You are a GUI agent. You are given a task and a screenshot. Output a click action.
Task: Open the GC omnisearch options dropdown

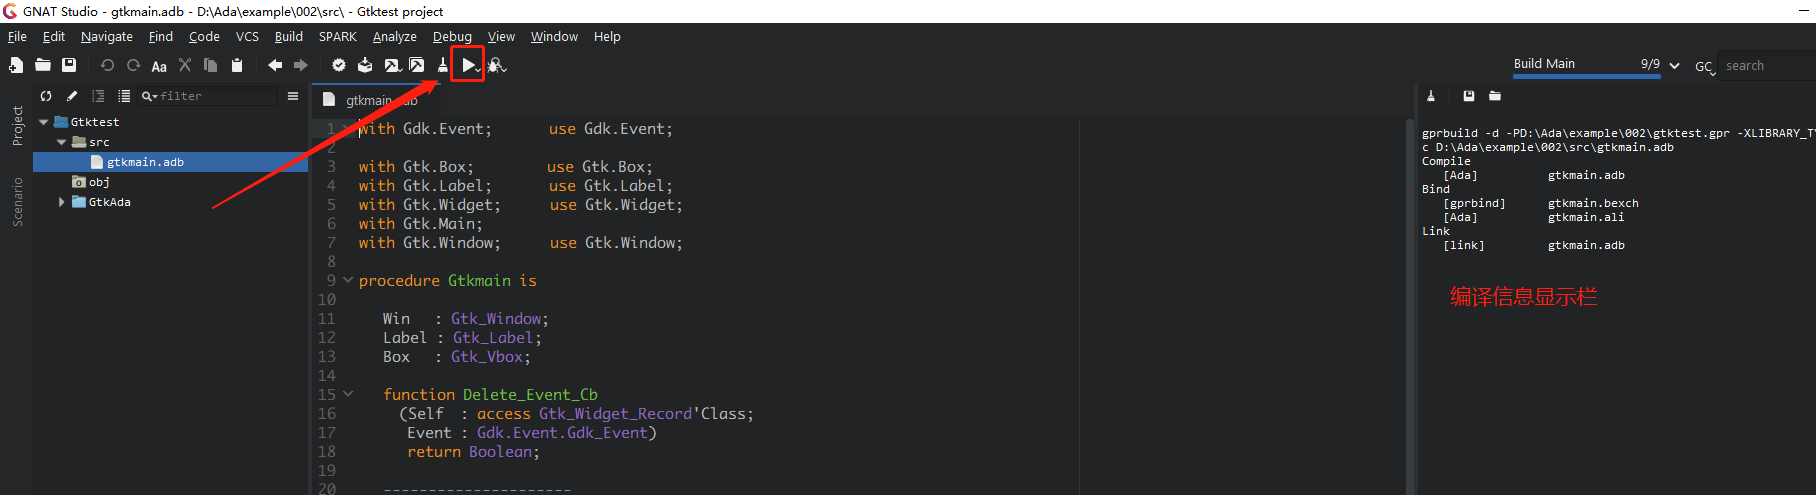pyautogui.click(x=1704, y=67)
